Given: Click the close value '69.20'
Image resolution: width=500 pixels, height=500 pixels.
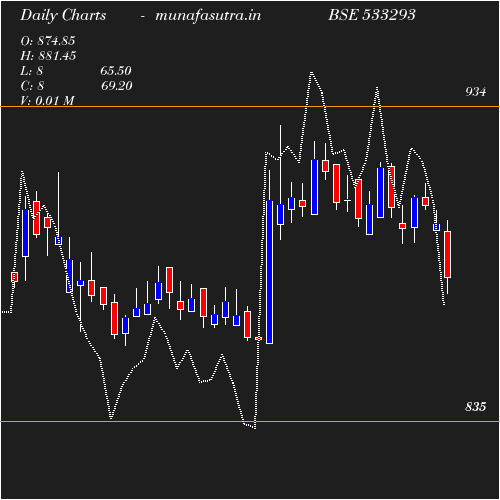Looking at the screenshot, I should coord(117,86).
